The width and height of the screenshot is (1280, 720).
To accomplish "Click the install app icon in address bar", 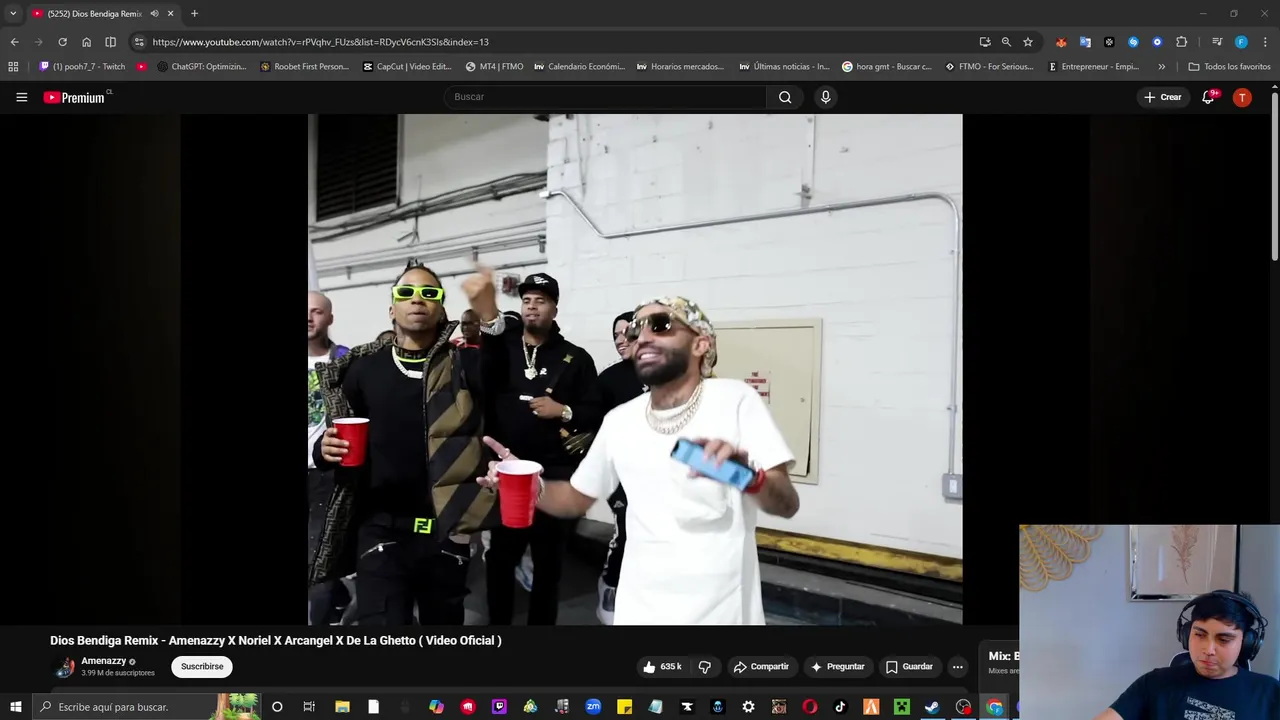I will click(x=985, y=42).
